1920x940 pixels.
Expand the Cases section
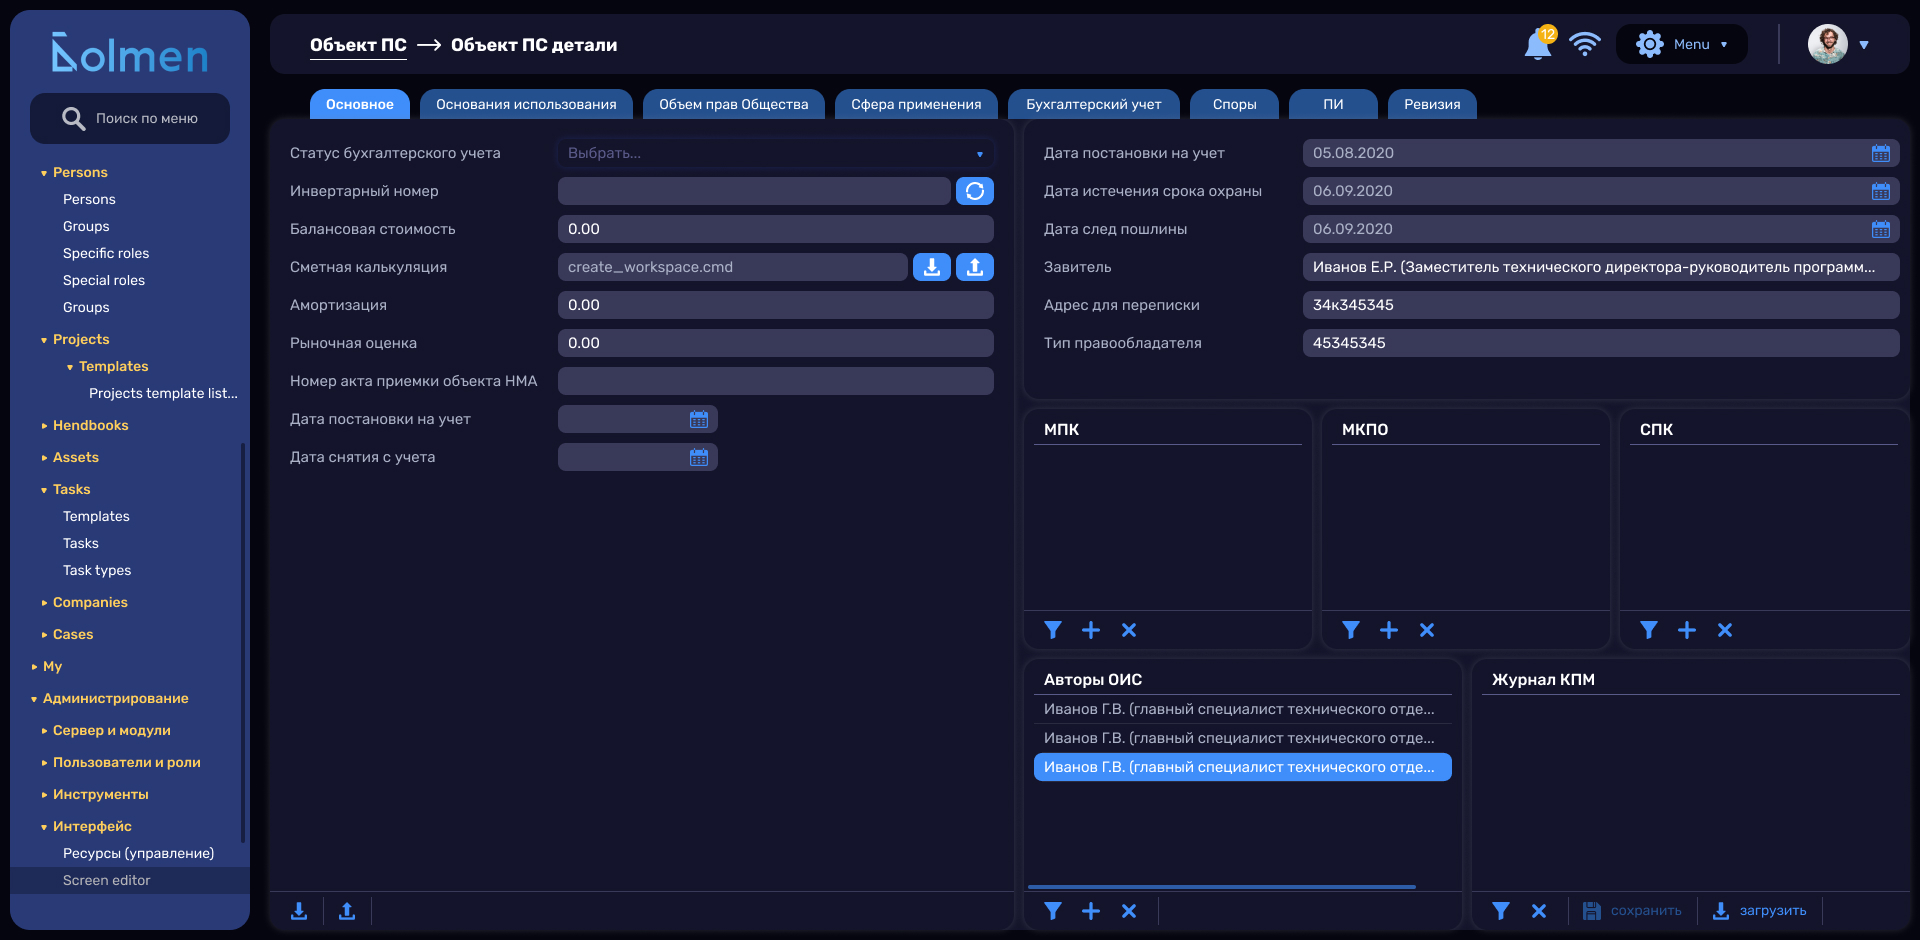(44, 635)
